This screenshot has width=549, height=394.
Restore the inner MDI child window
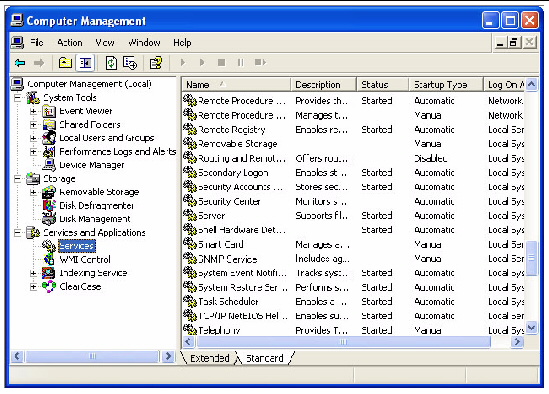click(x=514, y=43)
